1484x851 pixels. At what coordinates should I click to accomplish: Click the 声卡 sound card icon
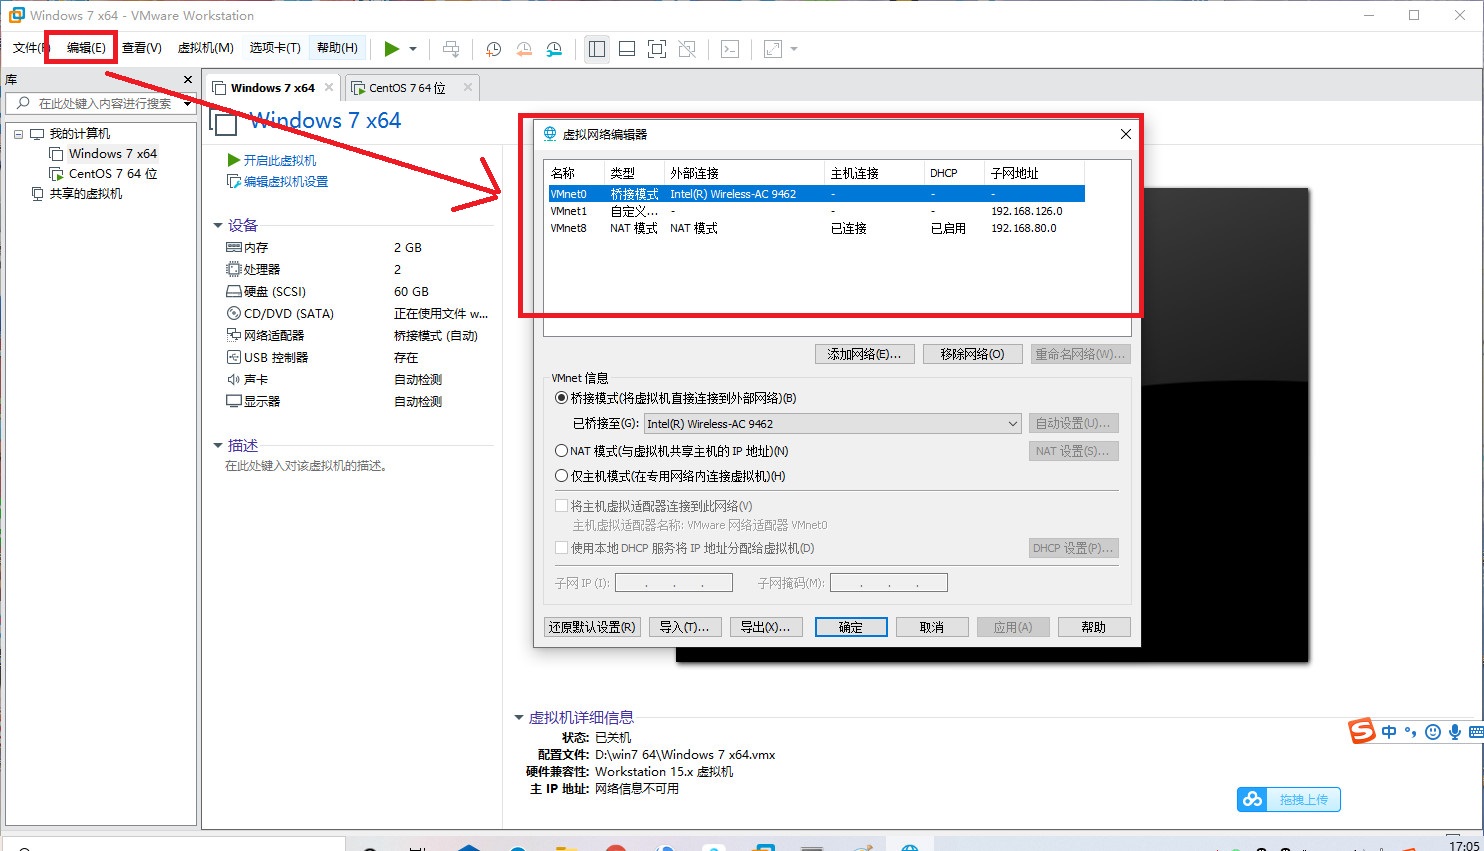[234, 379]
